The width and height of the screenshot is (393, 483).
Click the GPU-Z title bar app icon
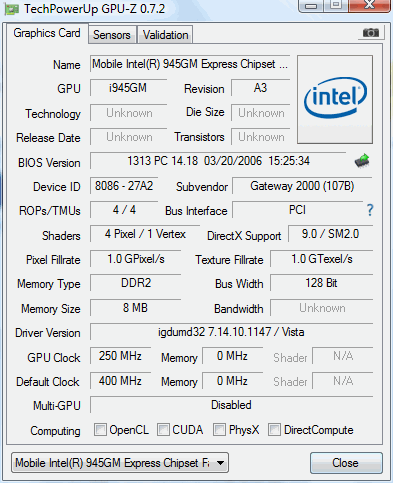11,9
